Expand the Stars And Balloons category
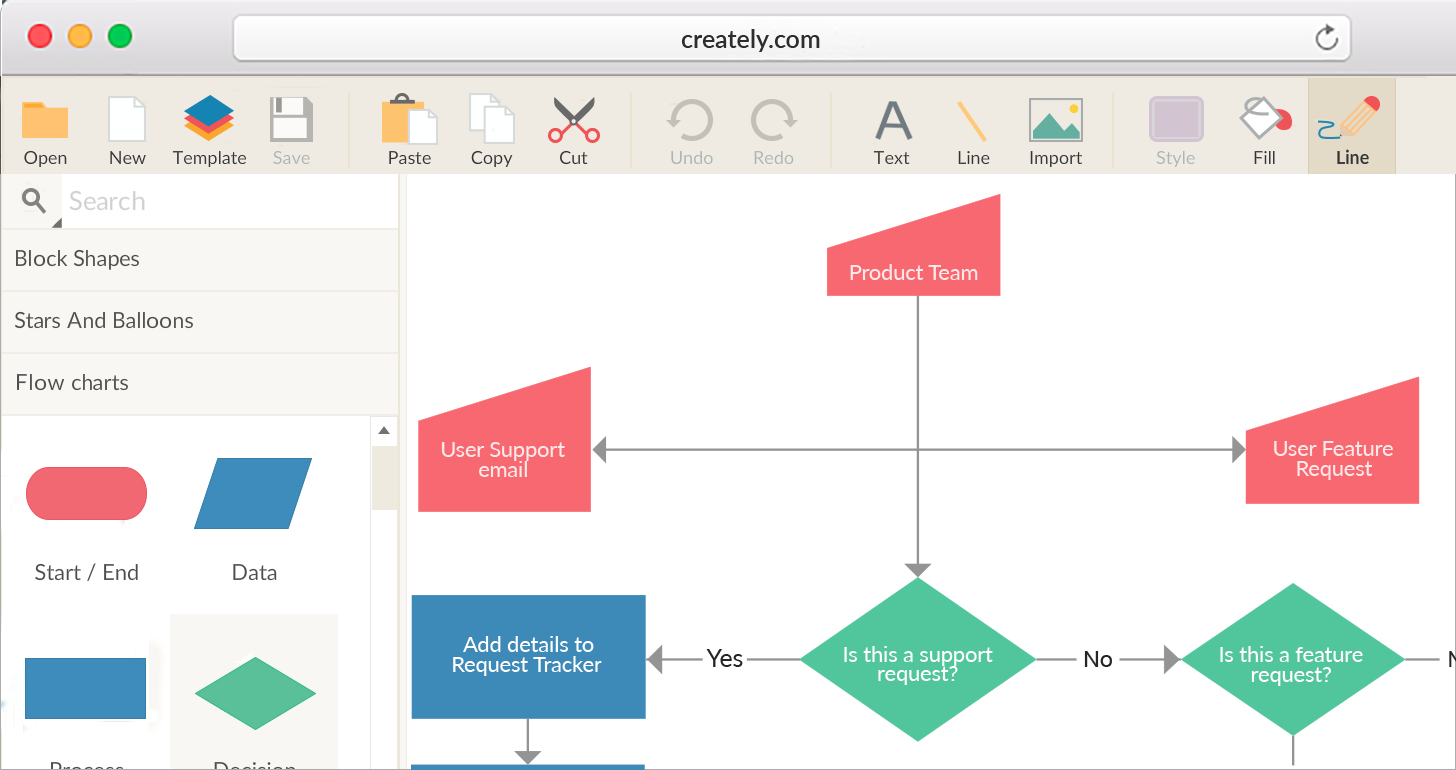Viewport: 1456px width, 770px height. click(200, 321)
